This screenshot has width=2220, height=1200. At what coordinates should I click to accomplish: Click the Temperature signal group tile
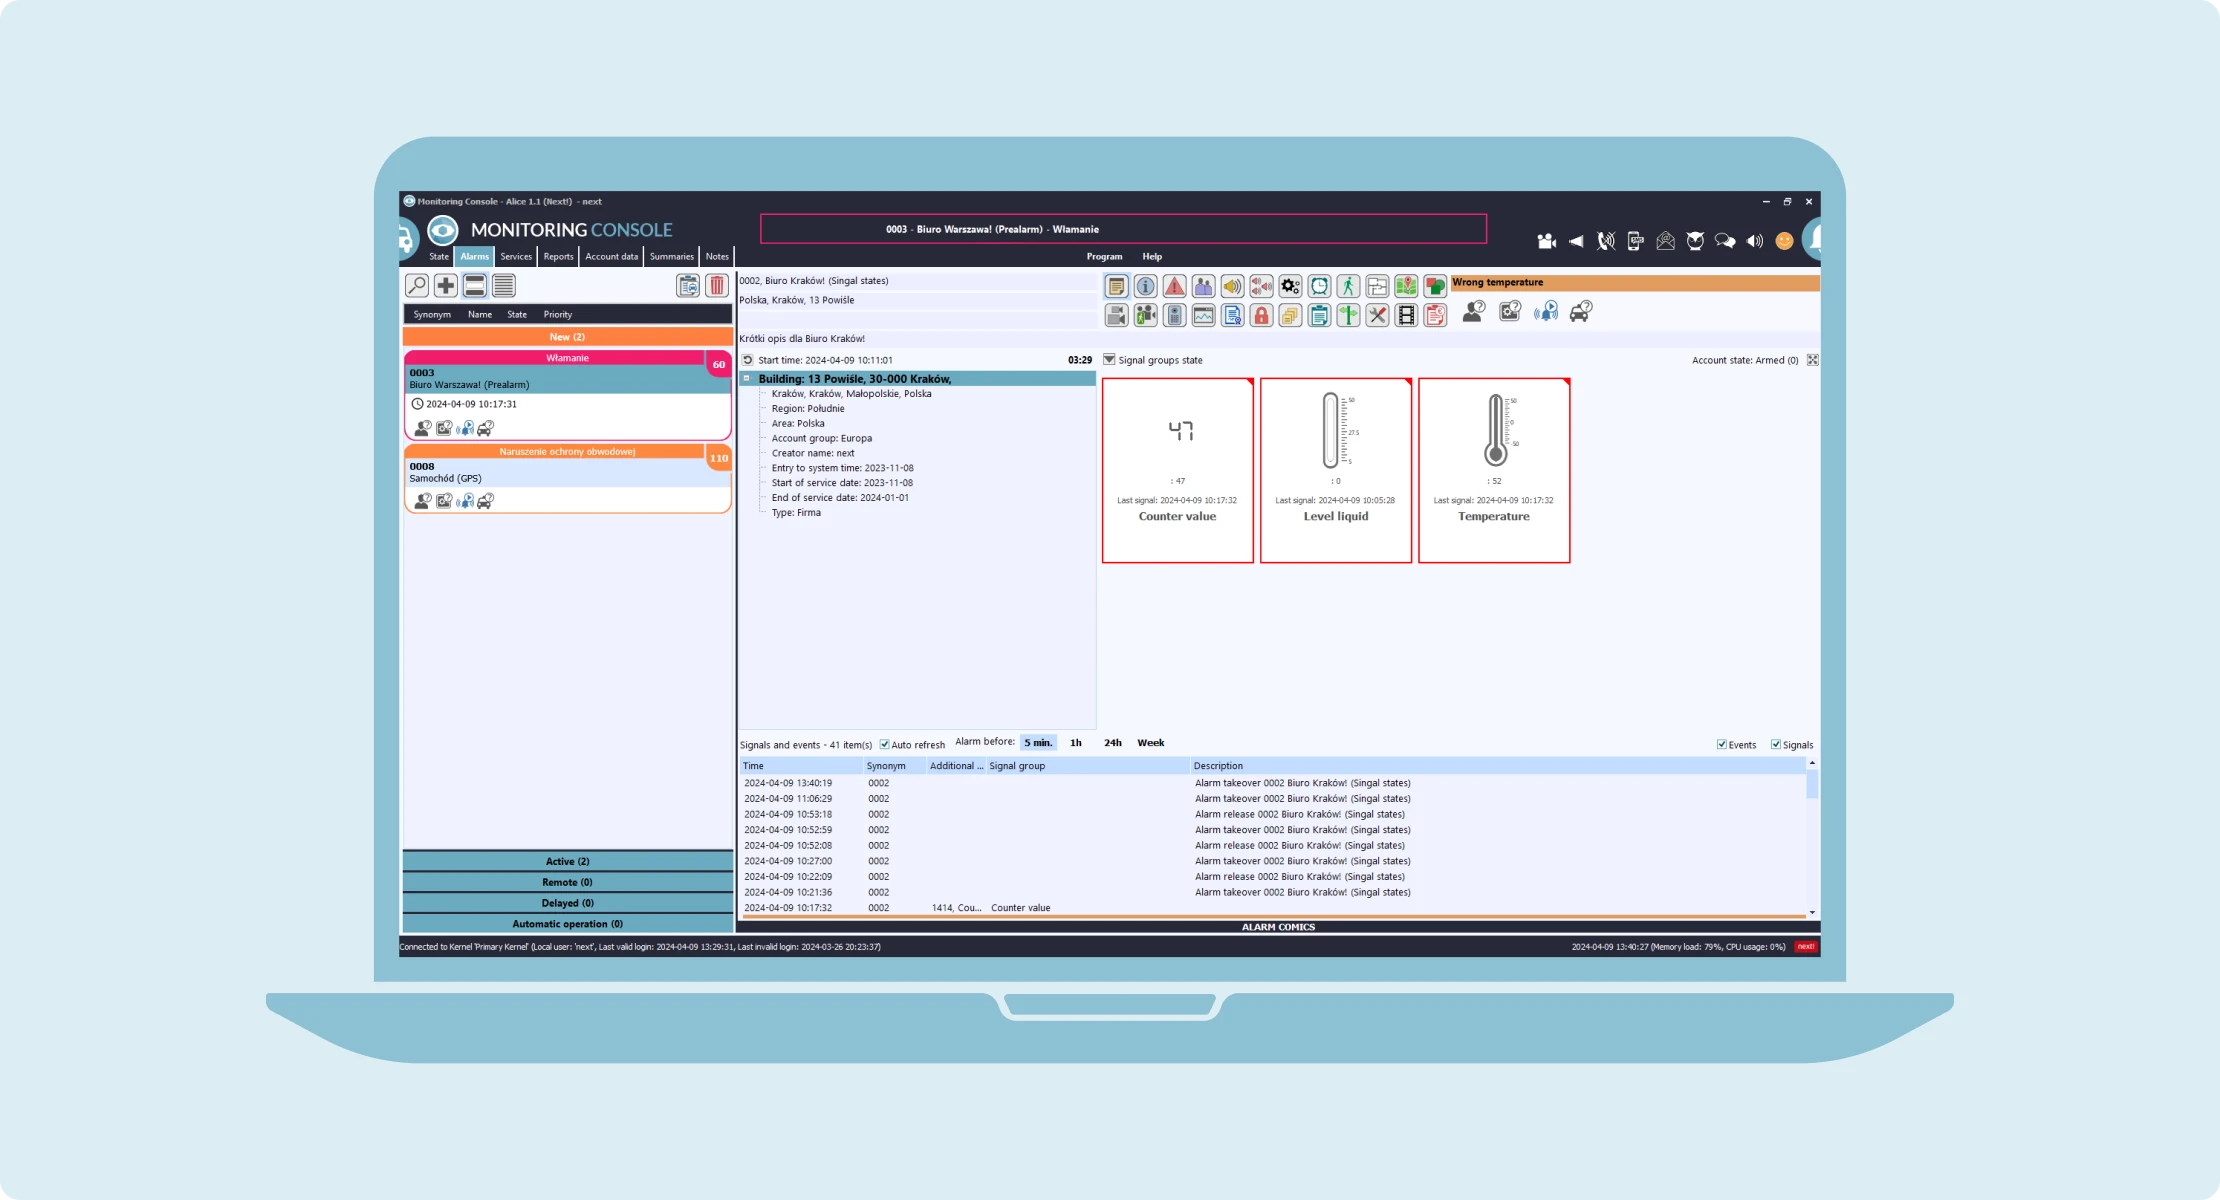[x=1493, y=470]
